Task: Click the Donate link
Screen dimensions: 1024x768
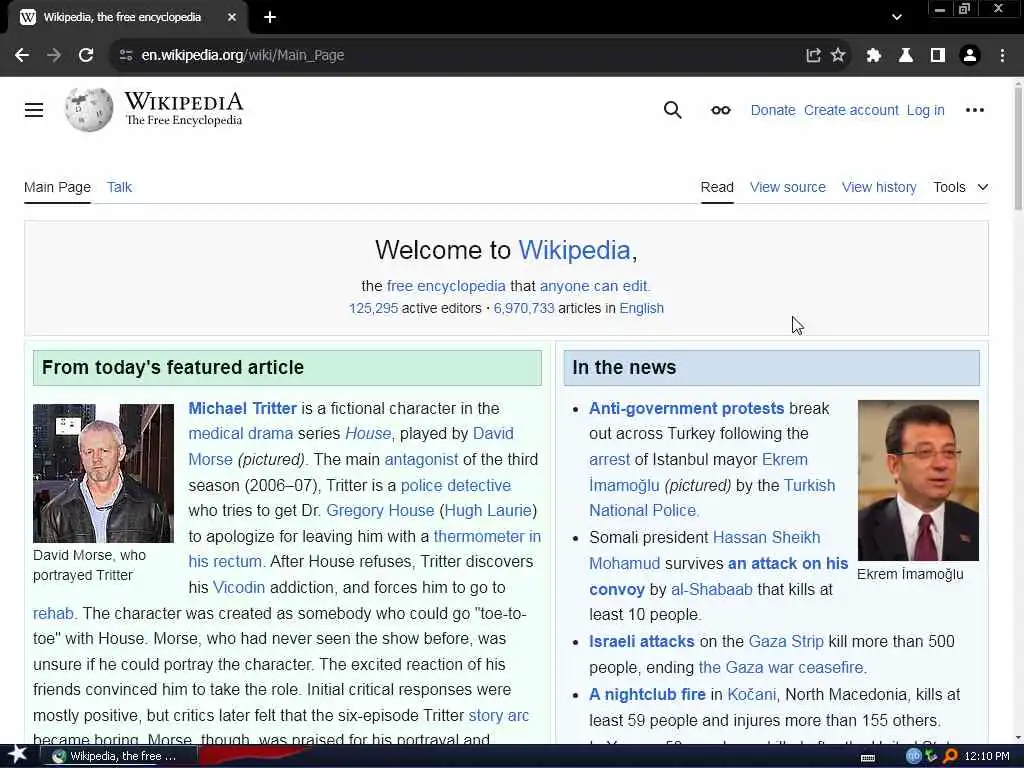Action: (x=773, y=110)
